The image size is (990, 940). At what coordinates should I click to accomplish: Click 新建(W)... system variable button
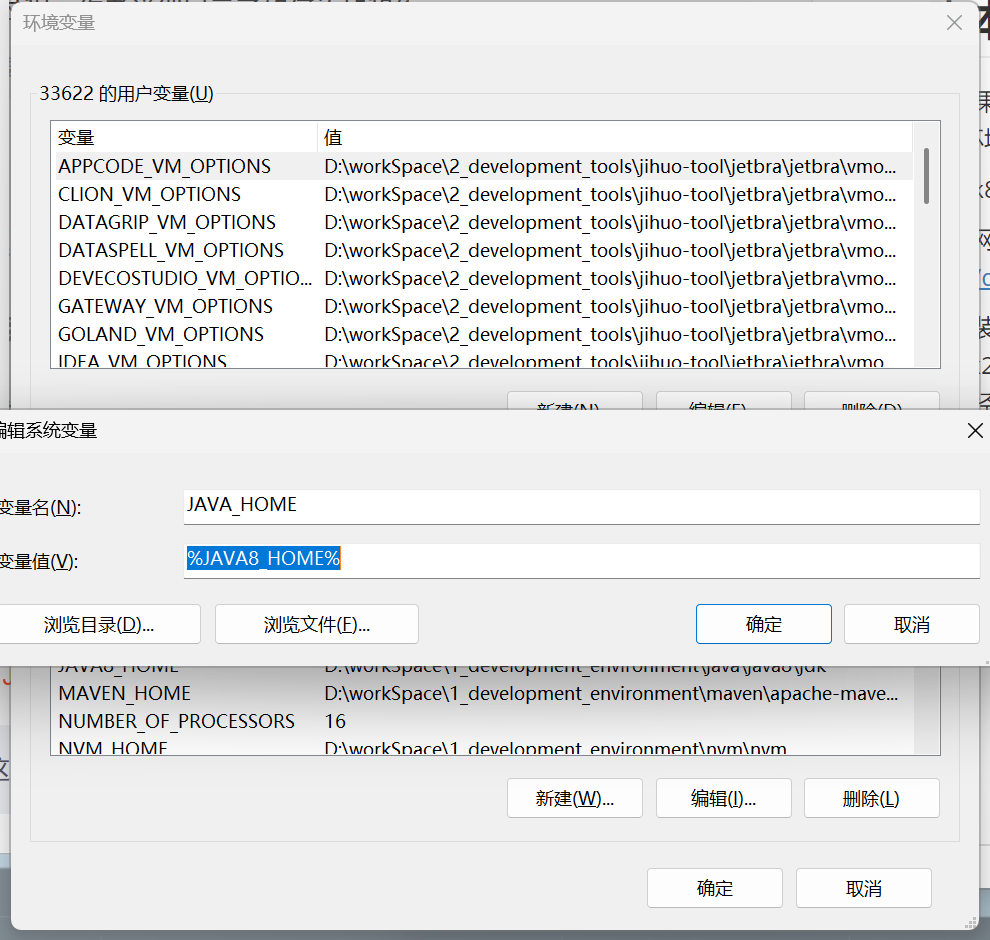(x=574, y=798)
